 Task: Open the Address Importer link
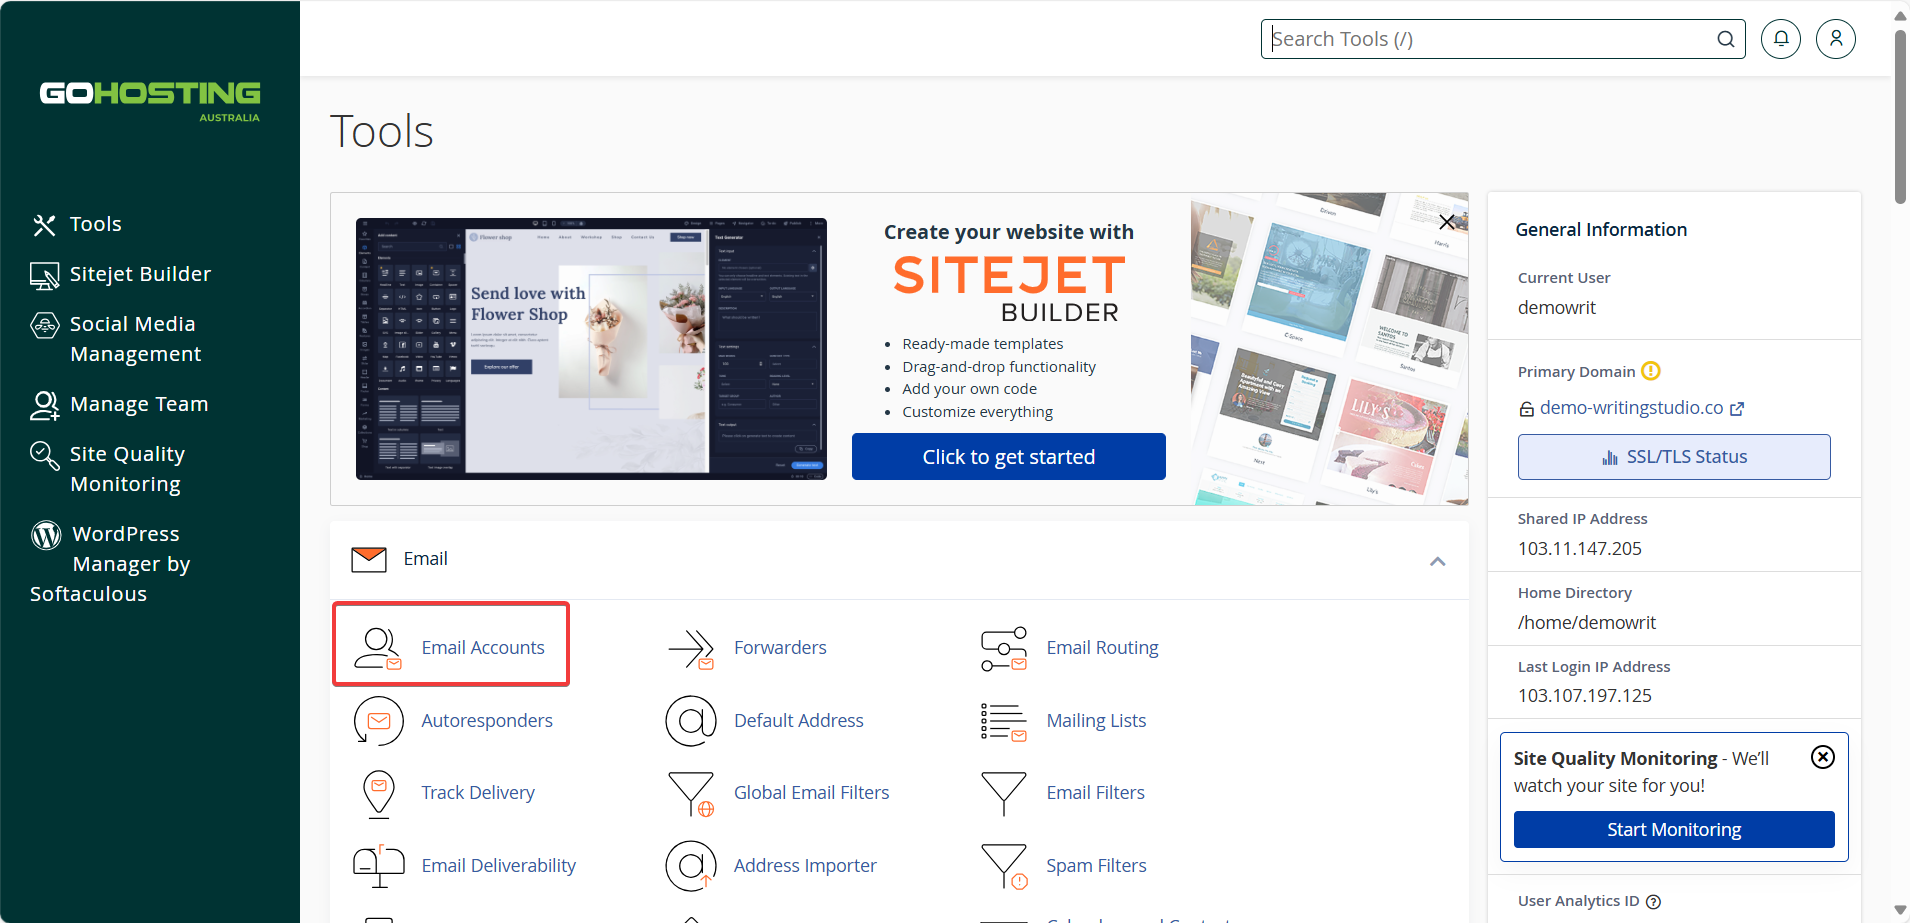(x=805, y=866)
